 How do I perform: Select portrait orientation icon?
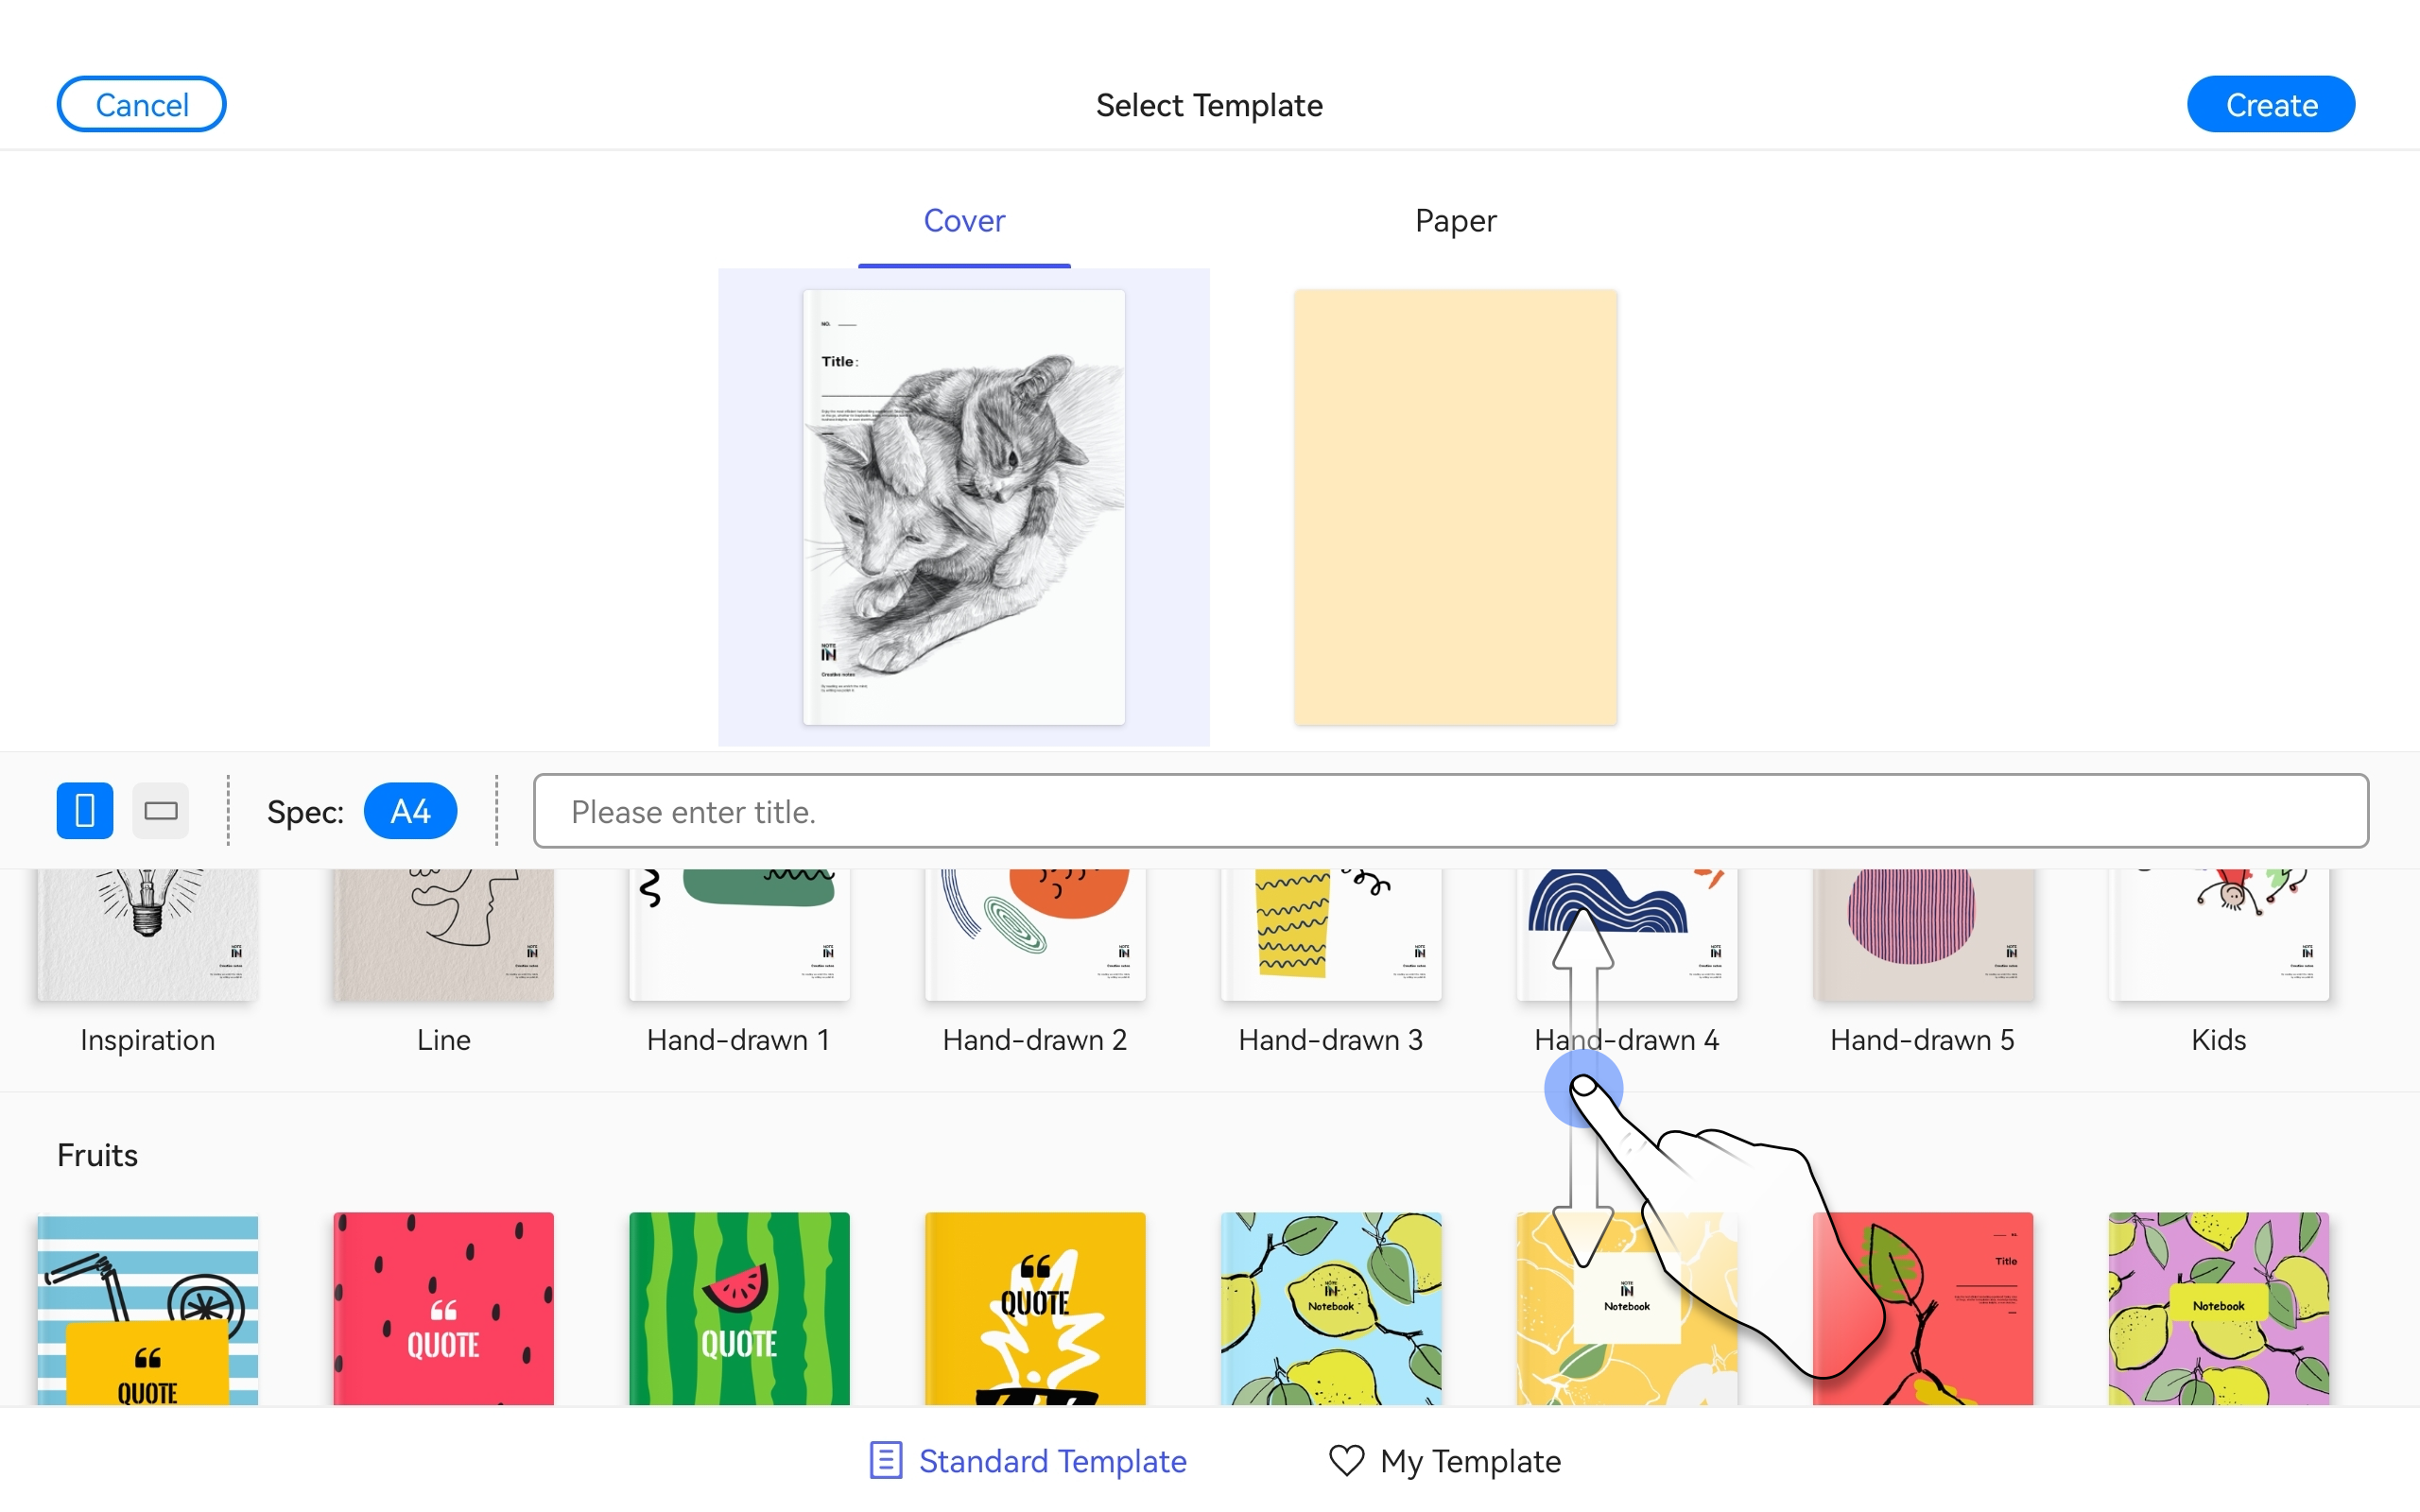click(85, 810)
